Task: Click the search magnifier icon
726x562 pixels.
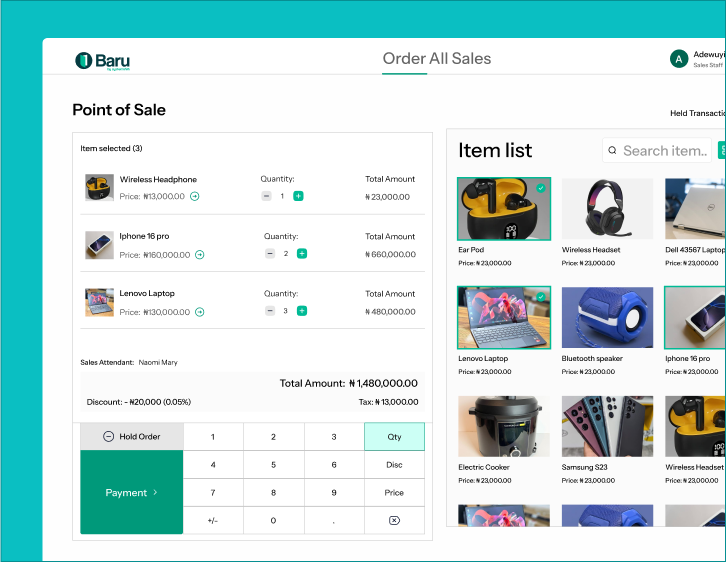Action: click(x=612, y=150)
